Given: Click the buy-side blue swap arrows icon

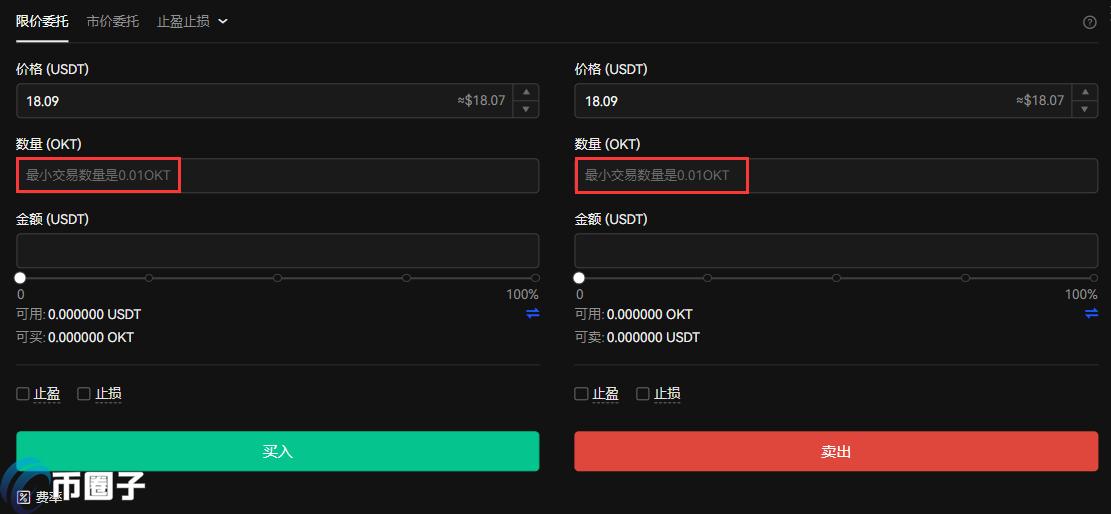Looking at the screenshot, I should pos(533,313).
